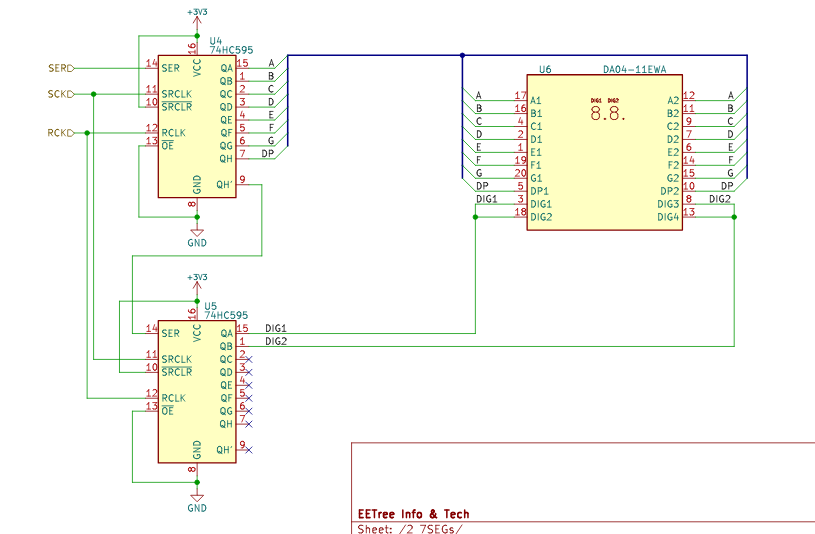Select the Sheet: /2 7SEGs/ title field
The width and height of the screenshot is (815, 534).
[410, 528]
